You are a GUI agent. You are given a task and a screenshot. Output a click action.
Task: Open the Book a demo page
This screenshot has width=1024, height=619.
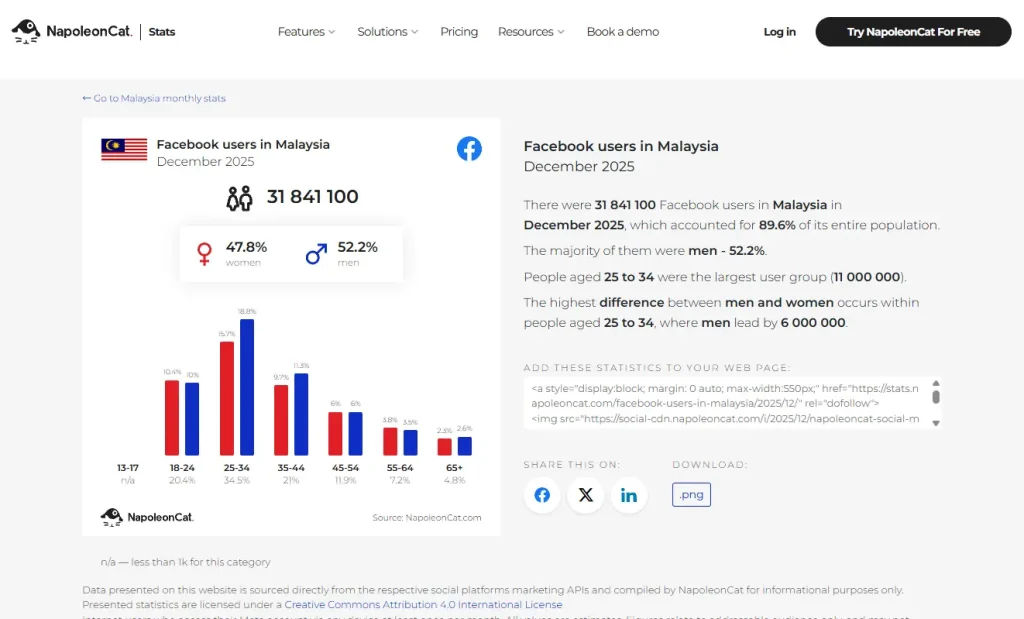coord(622,32)
